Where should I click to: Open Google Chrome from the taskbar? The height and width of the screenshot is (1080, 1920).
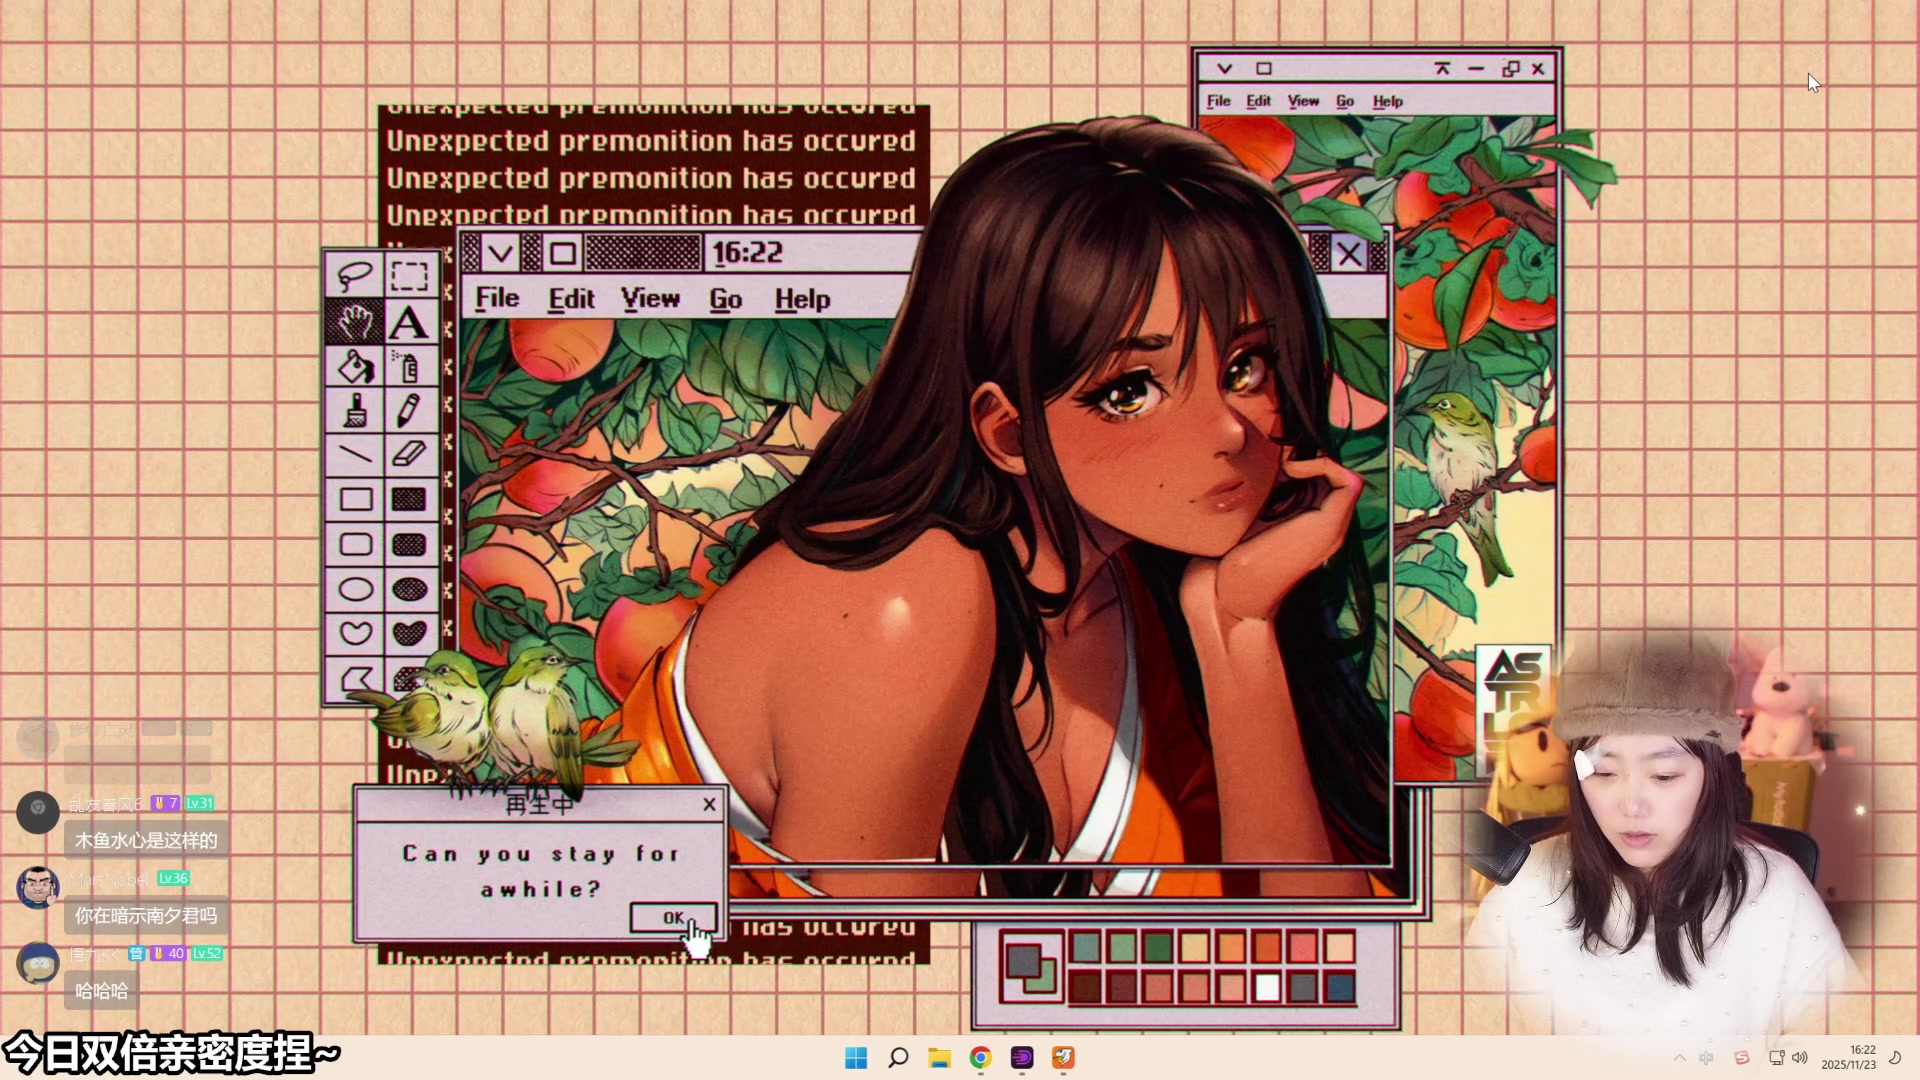click(x=980, y=1058)
